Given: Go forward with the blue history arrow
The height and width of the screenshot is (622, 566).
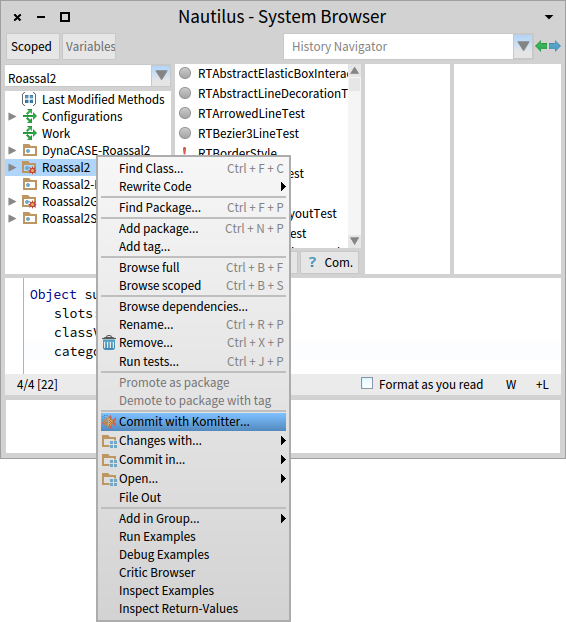Looking at the screenshot, I should [x=554, y=46].
